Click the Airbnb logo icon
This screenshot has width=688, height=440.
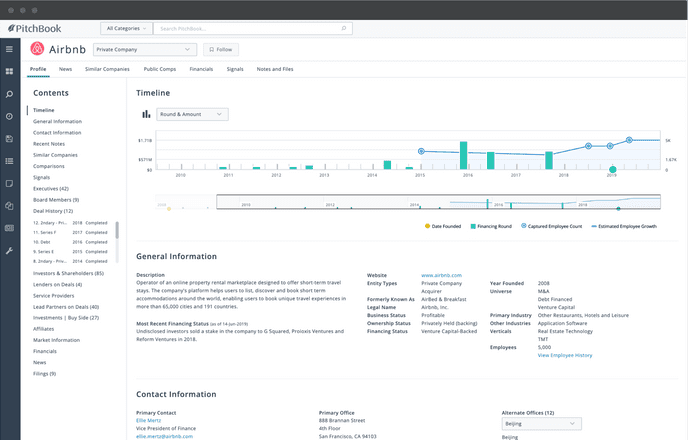[x=37, y=48]
